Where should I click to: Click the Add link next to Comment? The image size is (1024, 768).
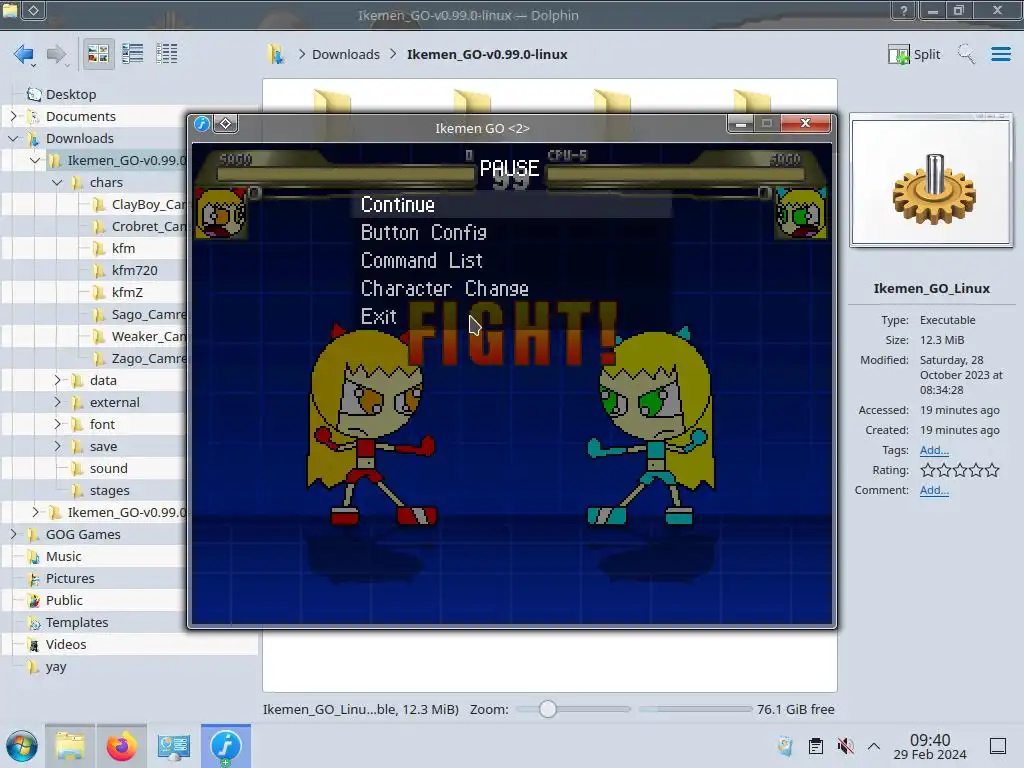point(934,490)
